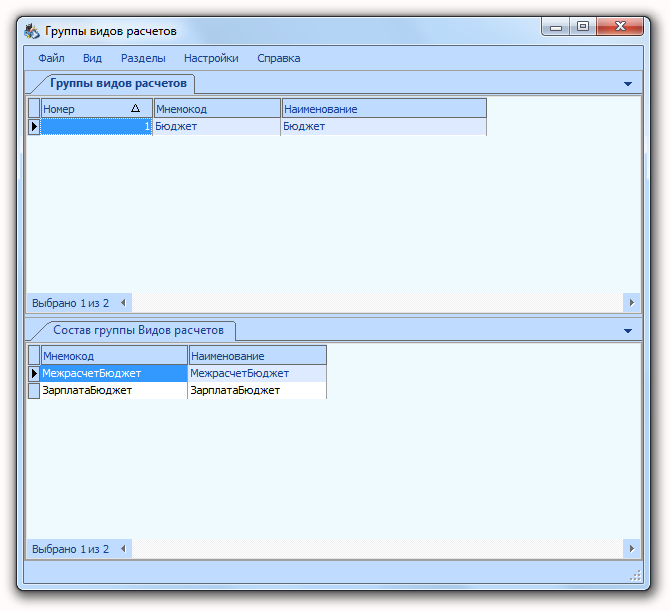Image resolution: width=670 pixels, height=611 pixels.
Task: Click Наименование column header in top grid
Action: point(384,109)
